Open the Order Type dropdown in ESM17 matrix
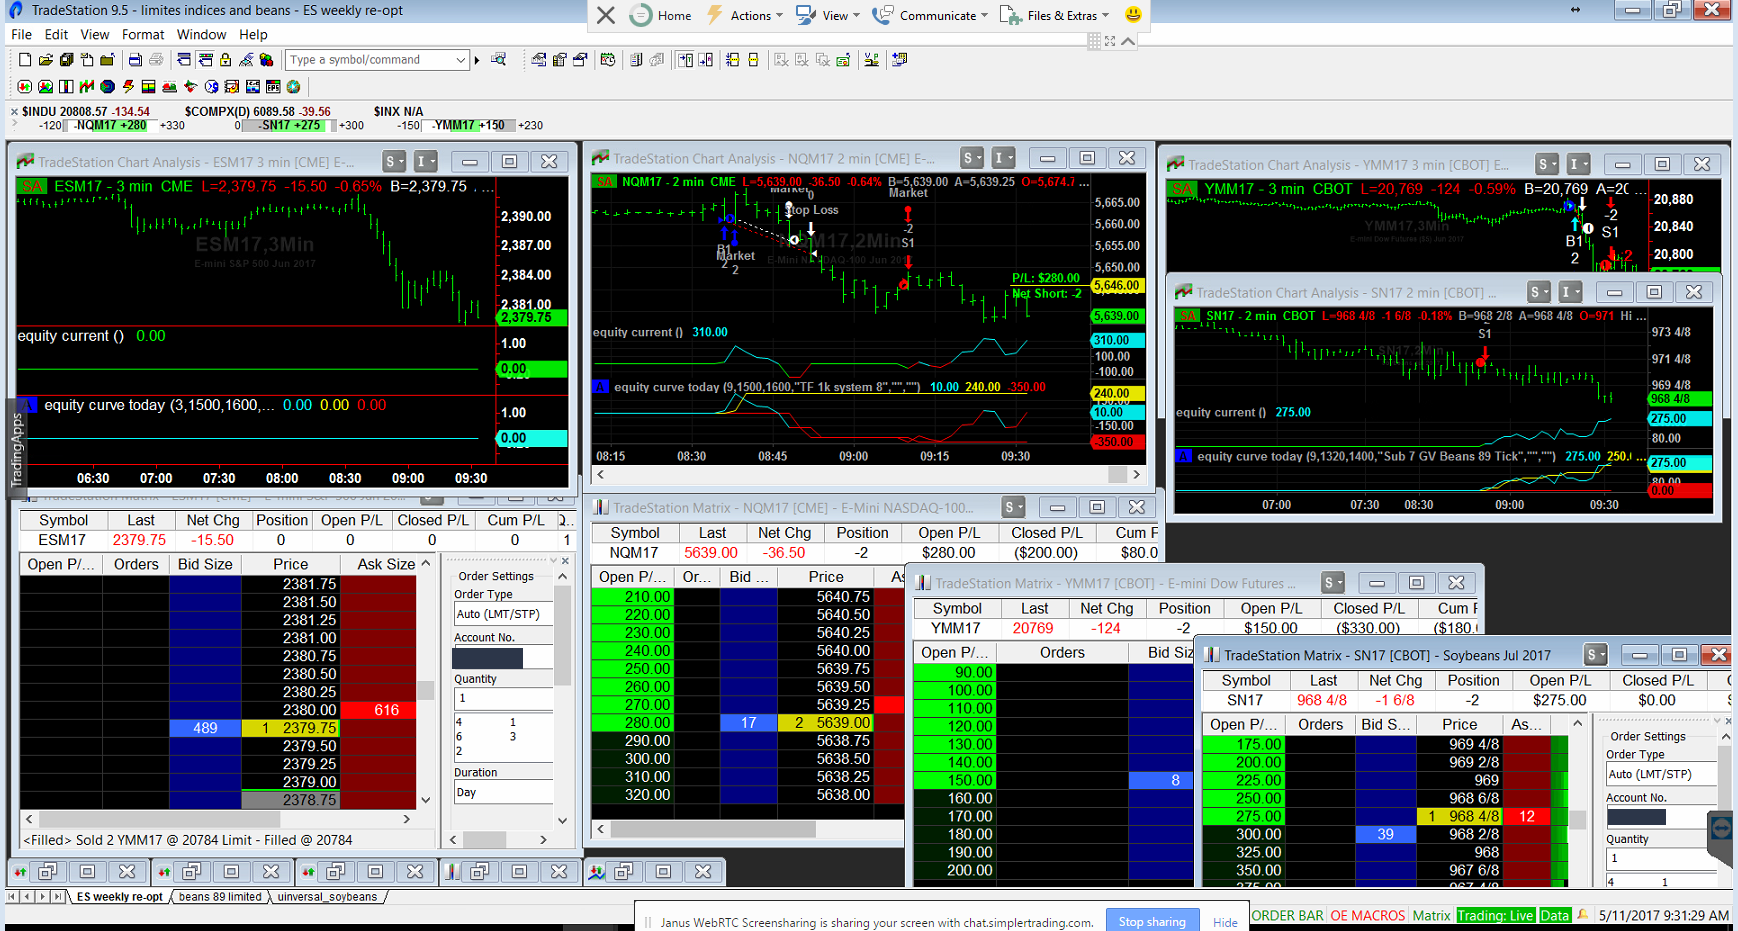The image size is (1738, 931). point(503,614)
